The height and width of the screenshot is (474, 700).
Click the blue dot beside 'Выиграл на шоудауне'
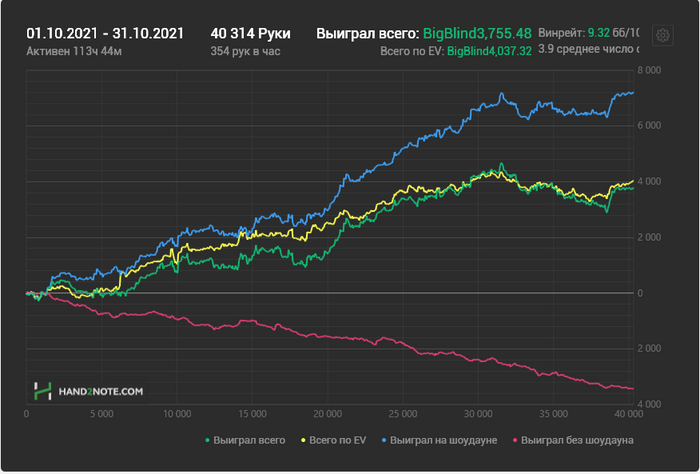tap(384, 441)
